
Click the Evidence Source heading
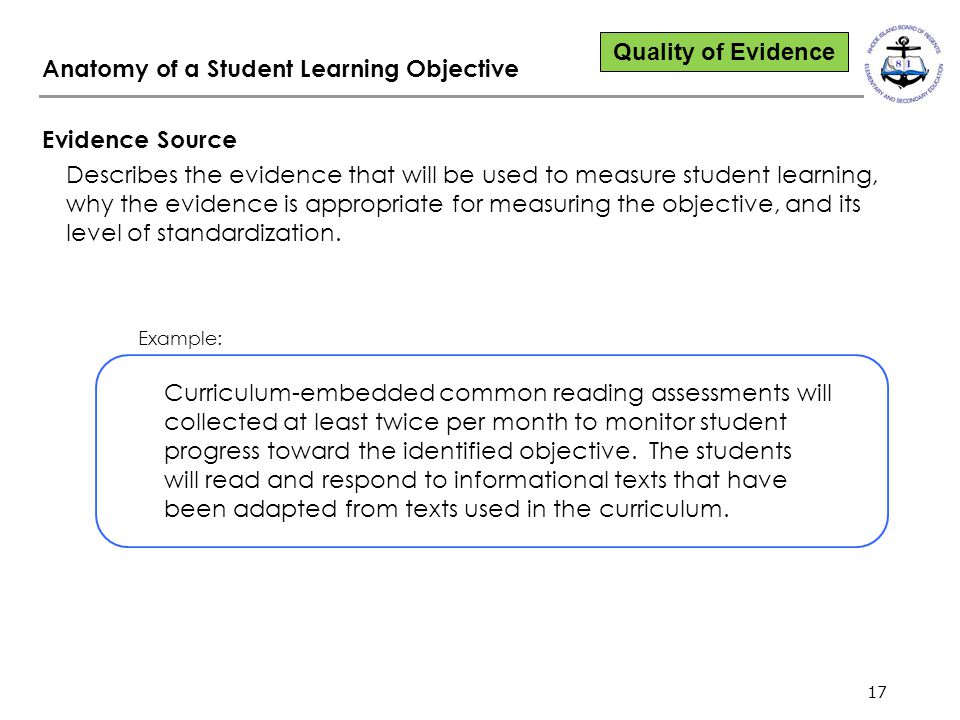pyautogui.click(x=140, y=140)
